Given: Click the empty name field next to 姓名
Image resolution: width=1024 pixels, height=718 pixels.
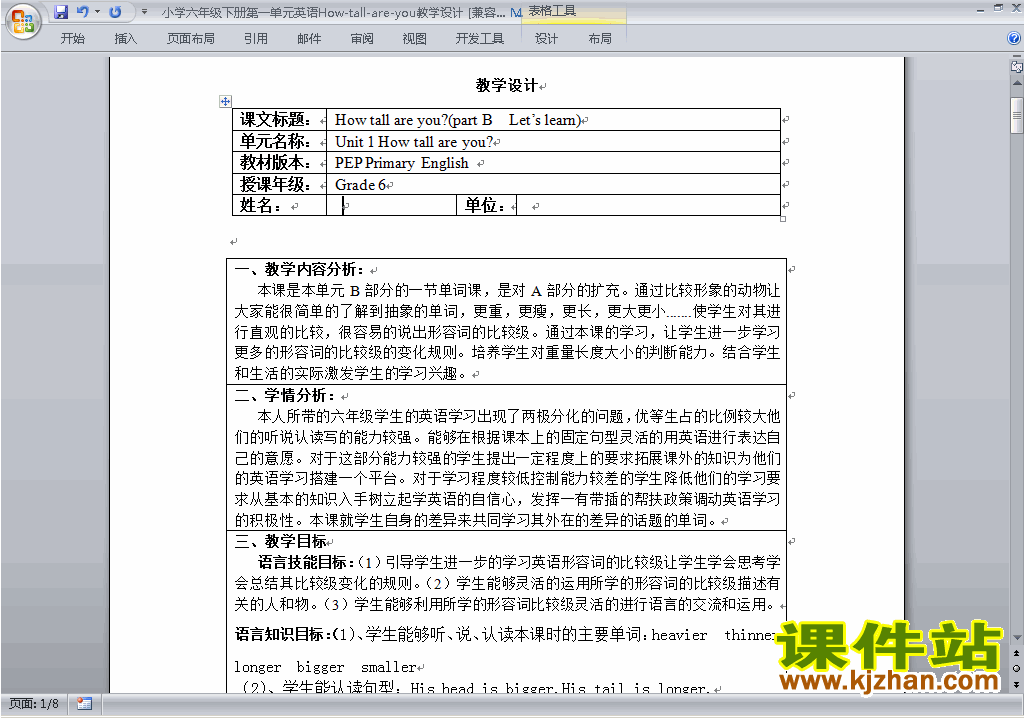Looking at the screenshot, I should click(x=391, y=205).
